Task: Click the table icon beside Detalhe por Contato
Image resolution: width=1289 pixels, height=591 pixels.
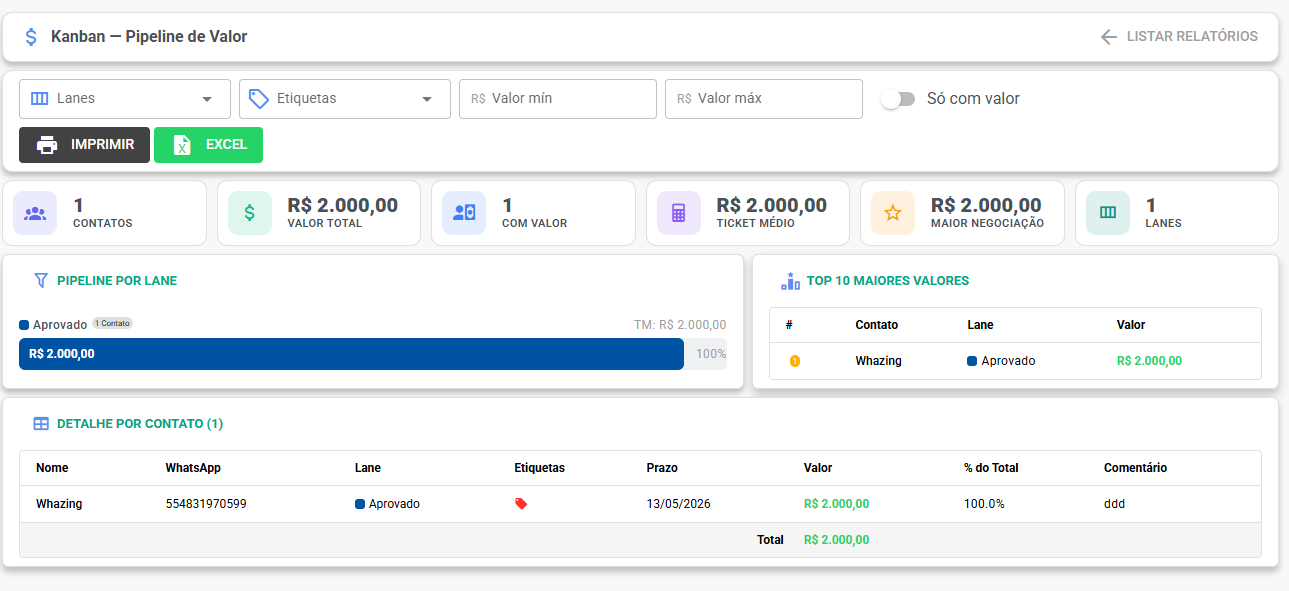Action: (x=41, y=424)
